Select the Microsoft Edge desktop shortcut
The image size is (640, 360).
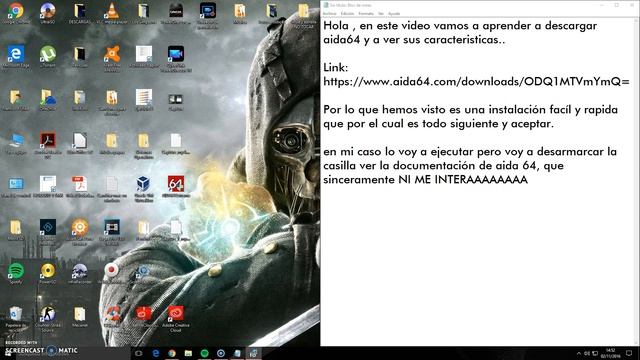coord(16,56)
